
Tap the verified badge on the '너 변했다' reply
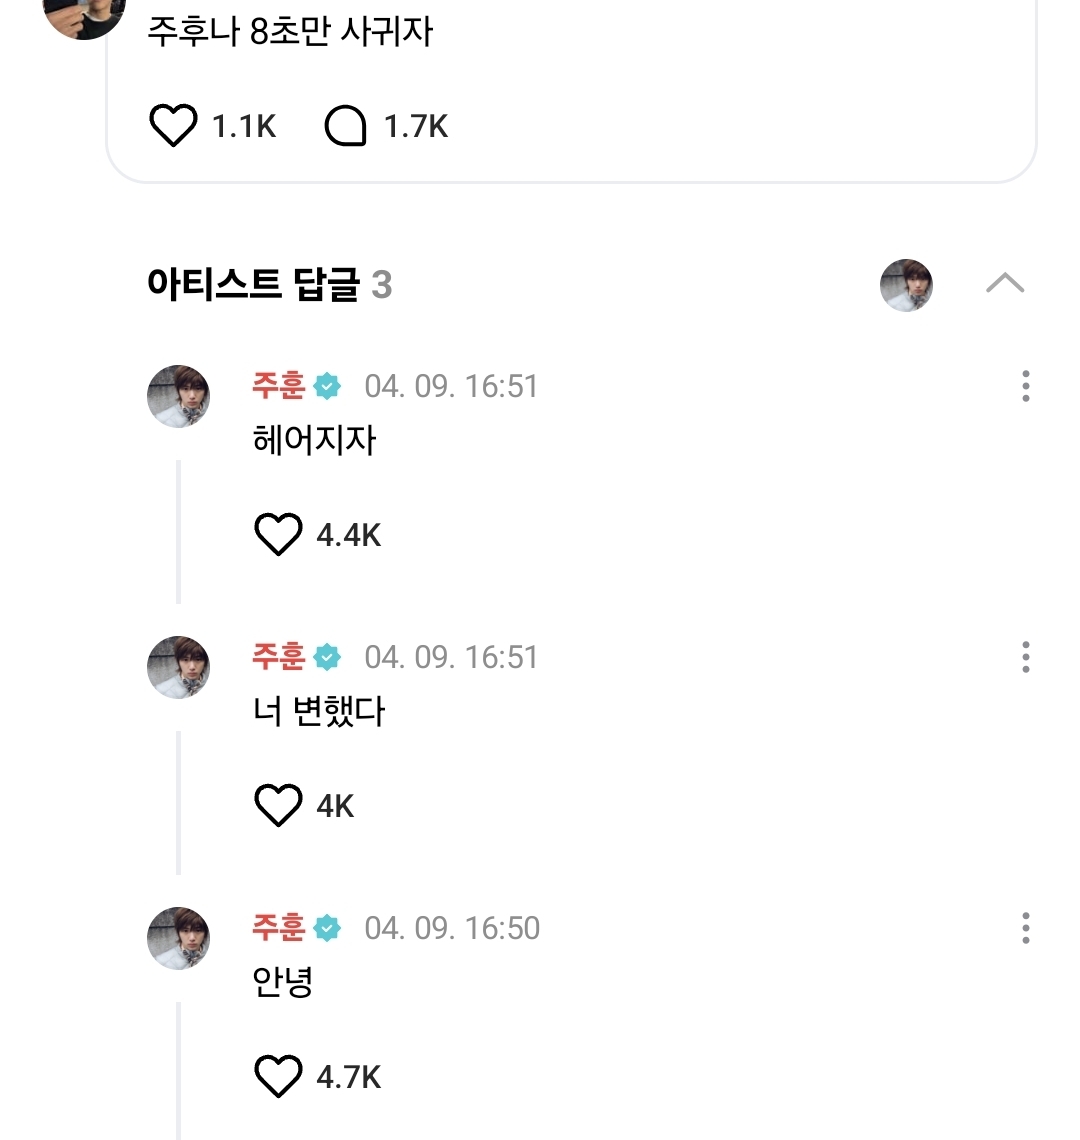pyautogui.click(x=327, y=657)
